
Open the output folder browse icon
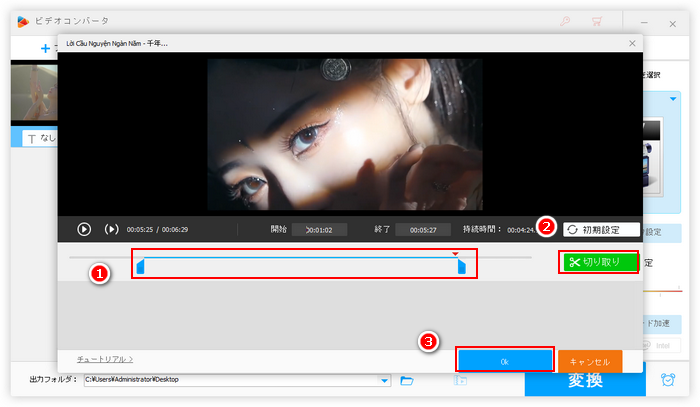(x=407, y=380)
